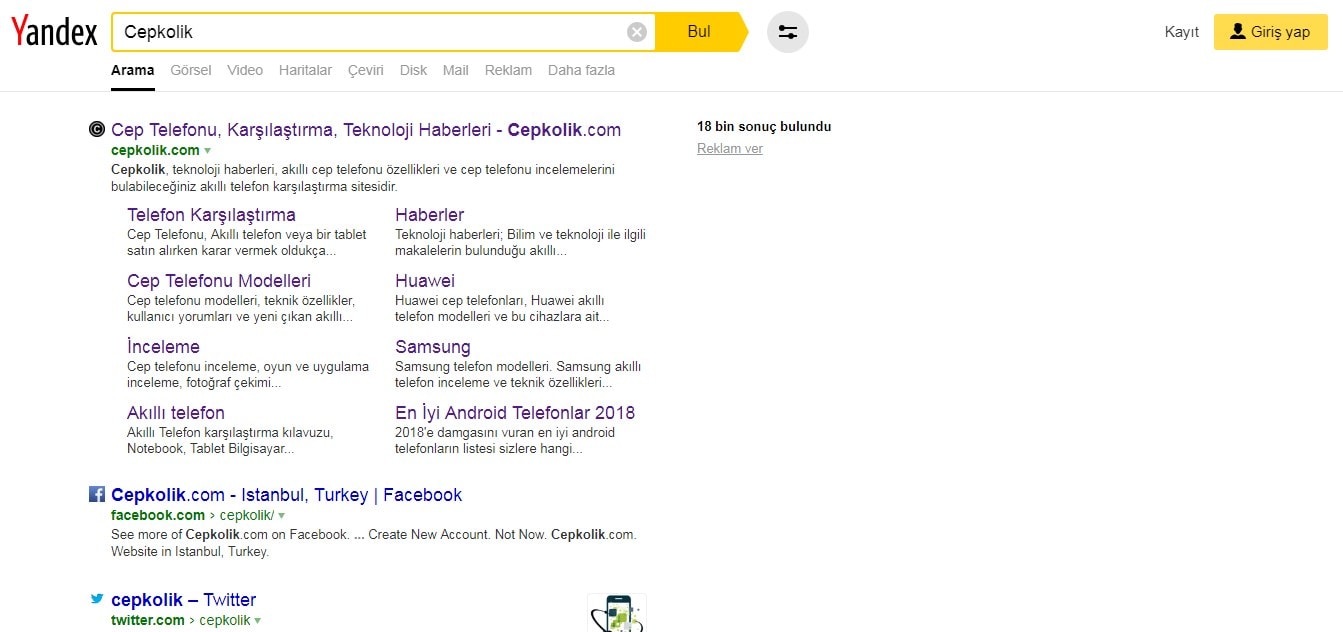Click the green facebook.com URL
Screen dimensions: 1343x632
[x=158, y=516]
